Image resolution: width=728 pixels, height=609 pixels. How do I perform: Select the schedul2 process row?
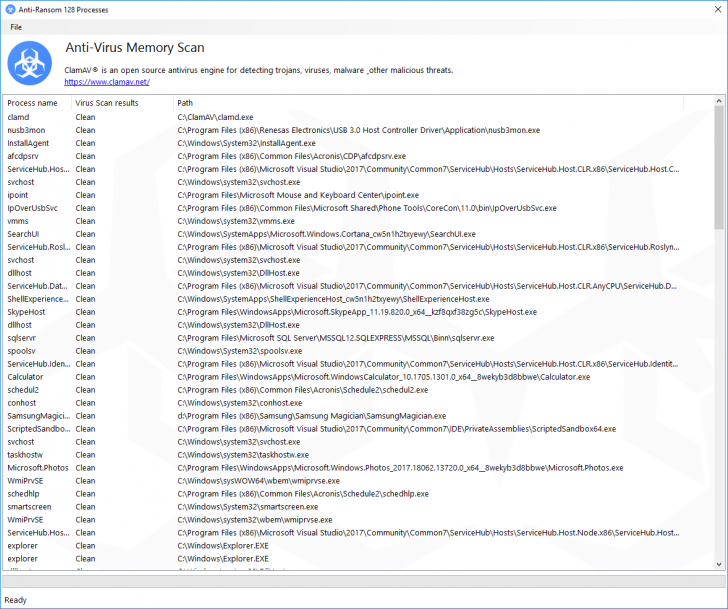pyautogui.click(x=344, y=390)
